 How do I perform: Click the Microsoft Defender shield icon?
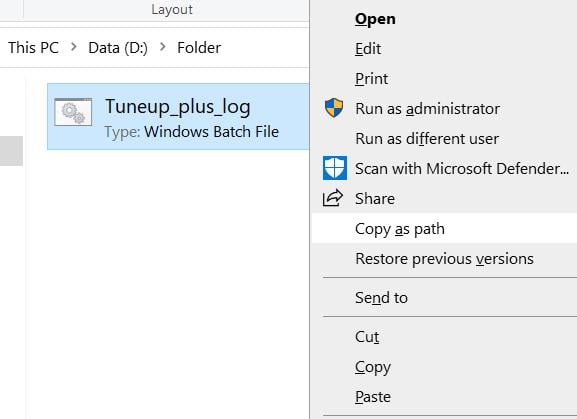tap(334, 168)
